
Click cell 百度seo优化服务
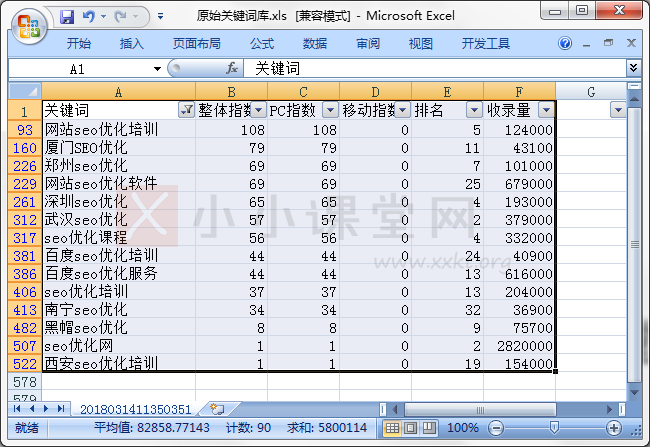[119, 274]
